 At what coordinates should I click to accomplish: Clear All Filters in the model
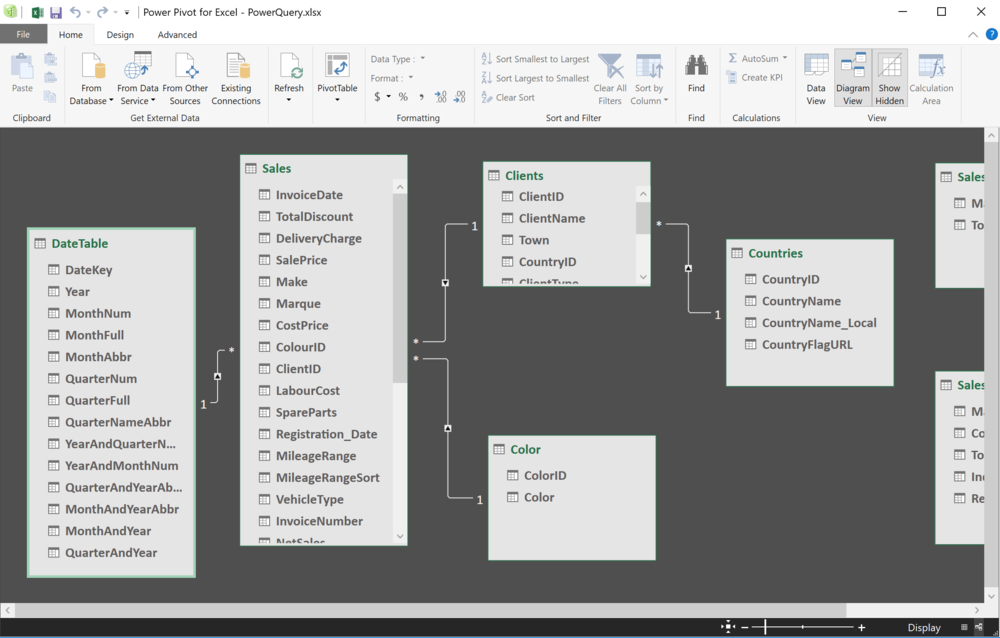(610, 78)
